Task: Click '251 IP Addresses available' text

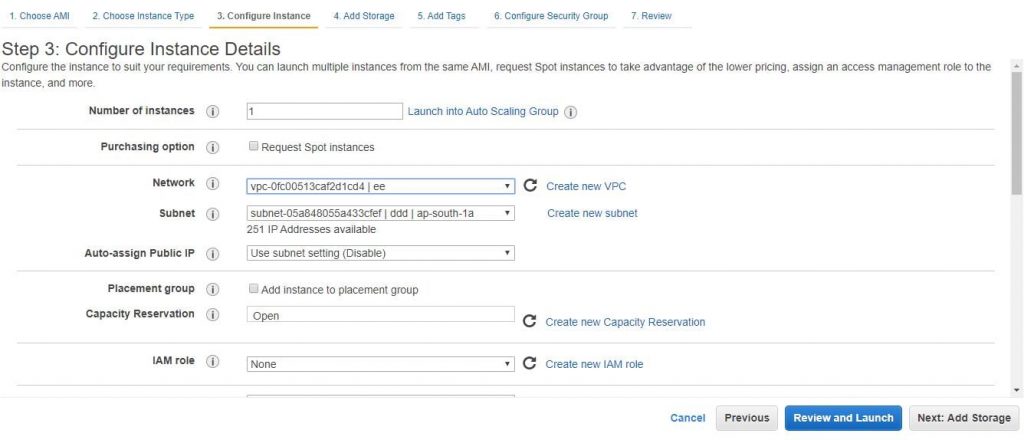Action: [x=312, y=230]
